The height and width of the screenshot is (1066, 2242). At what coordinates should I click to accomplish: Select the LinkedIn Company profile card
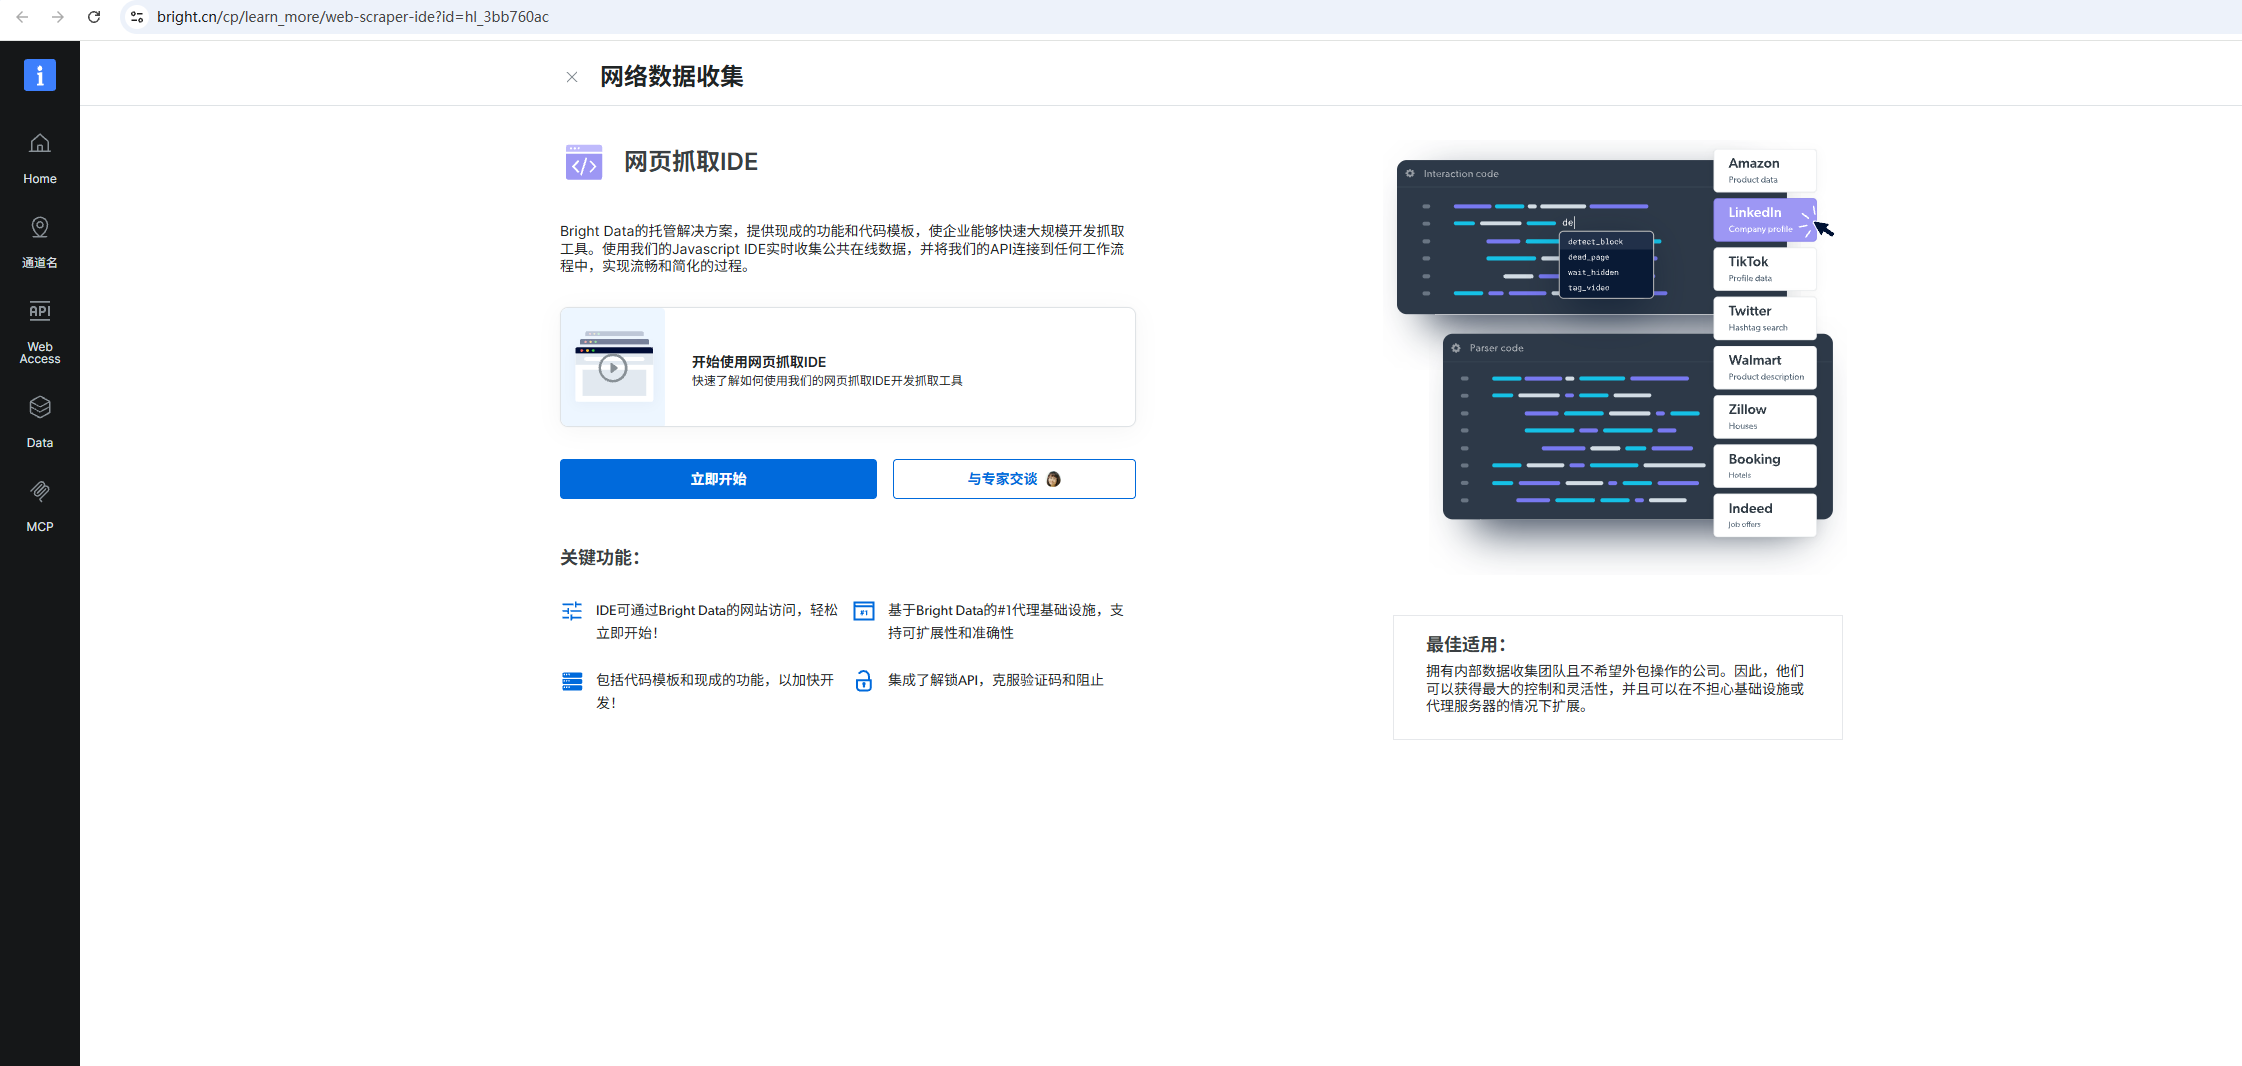[1764, 220]
